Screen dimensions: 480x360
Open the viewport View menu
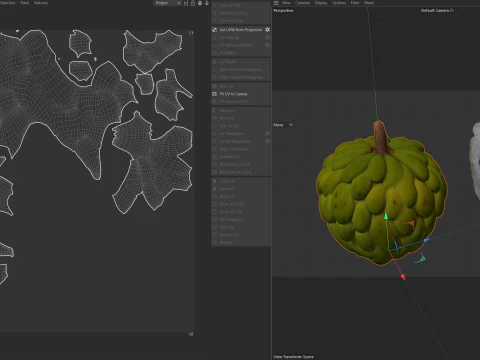[x=286, y=3]
